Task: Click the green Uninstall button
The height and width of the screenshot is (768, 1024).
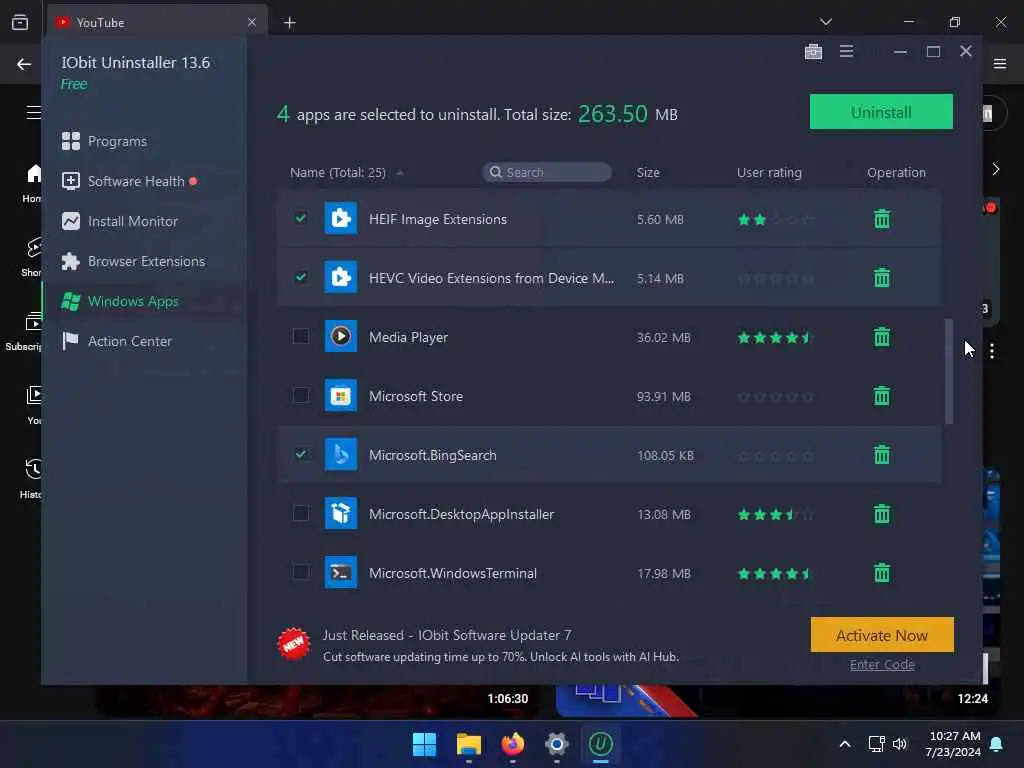Action: pyautogui.click(x=881, y=112)
